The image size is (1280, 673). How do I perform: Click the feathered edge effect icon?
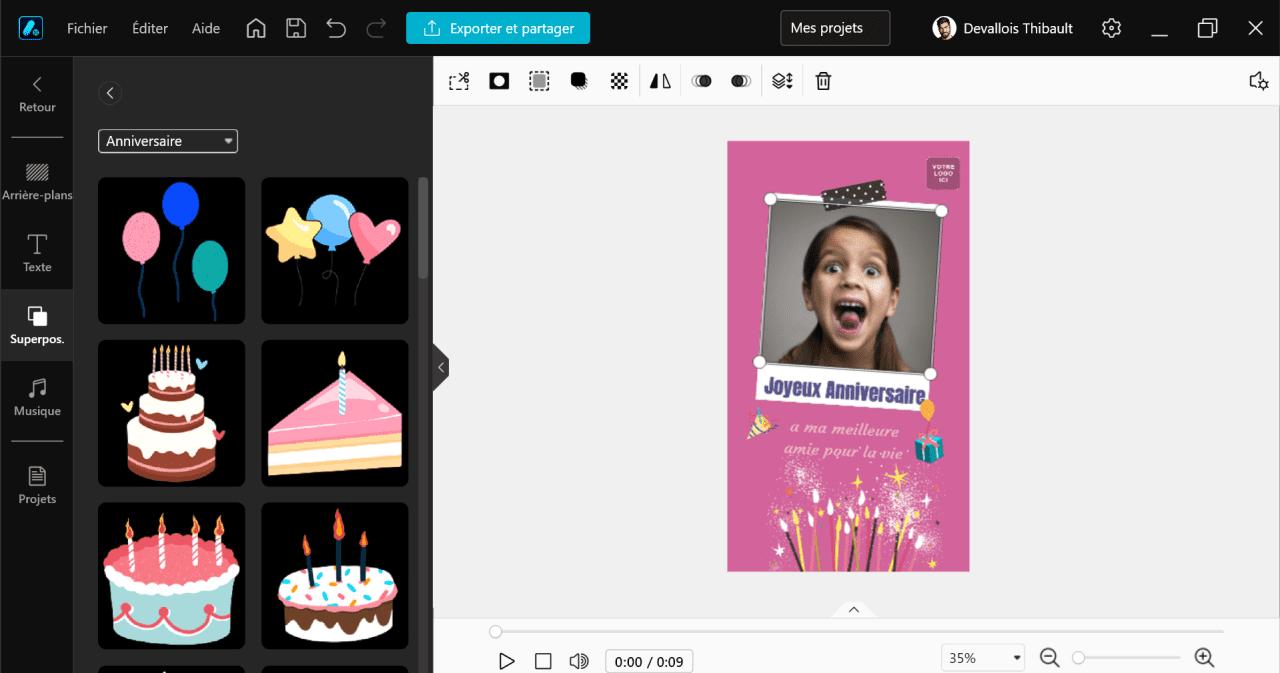pyautogui.click(x=579, y=80)
